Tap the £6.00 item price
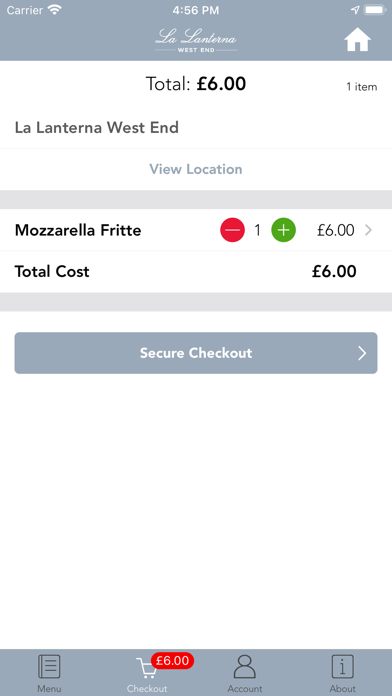392x696 pixels. pyautogui.click(x=336, y=230)
